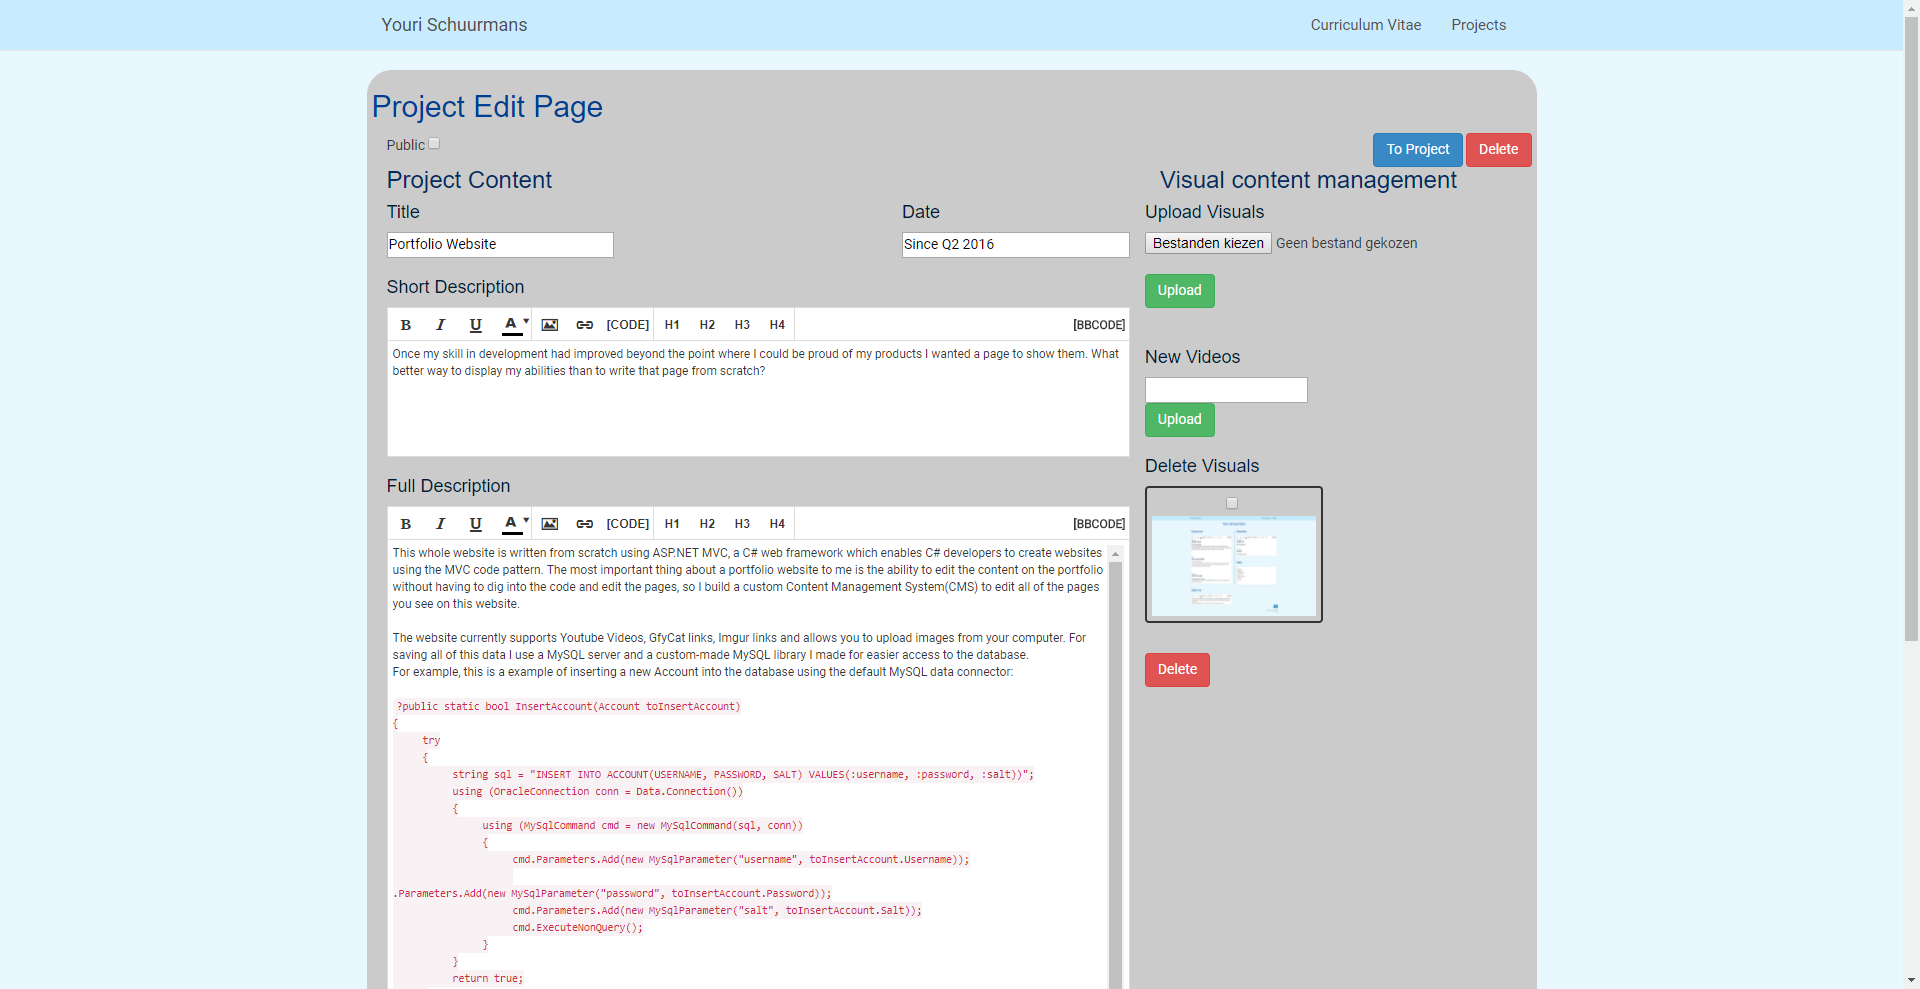The height and width of the screenshot is (989, 1920).
Task: Focus the Date input field
Action: 1016,245
